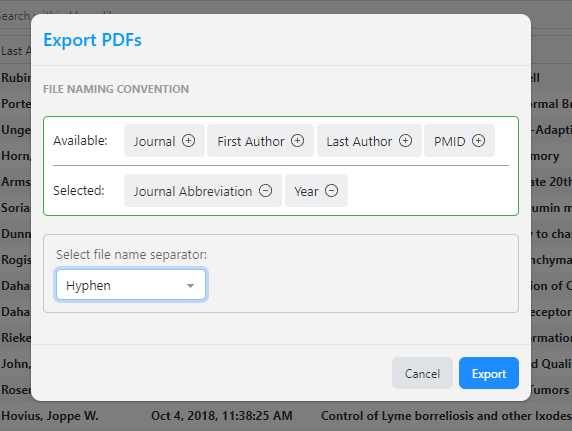
Task: Select the Last Author chip label
Action: 359,141
